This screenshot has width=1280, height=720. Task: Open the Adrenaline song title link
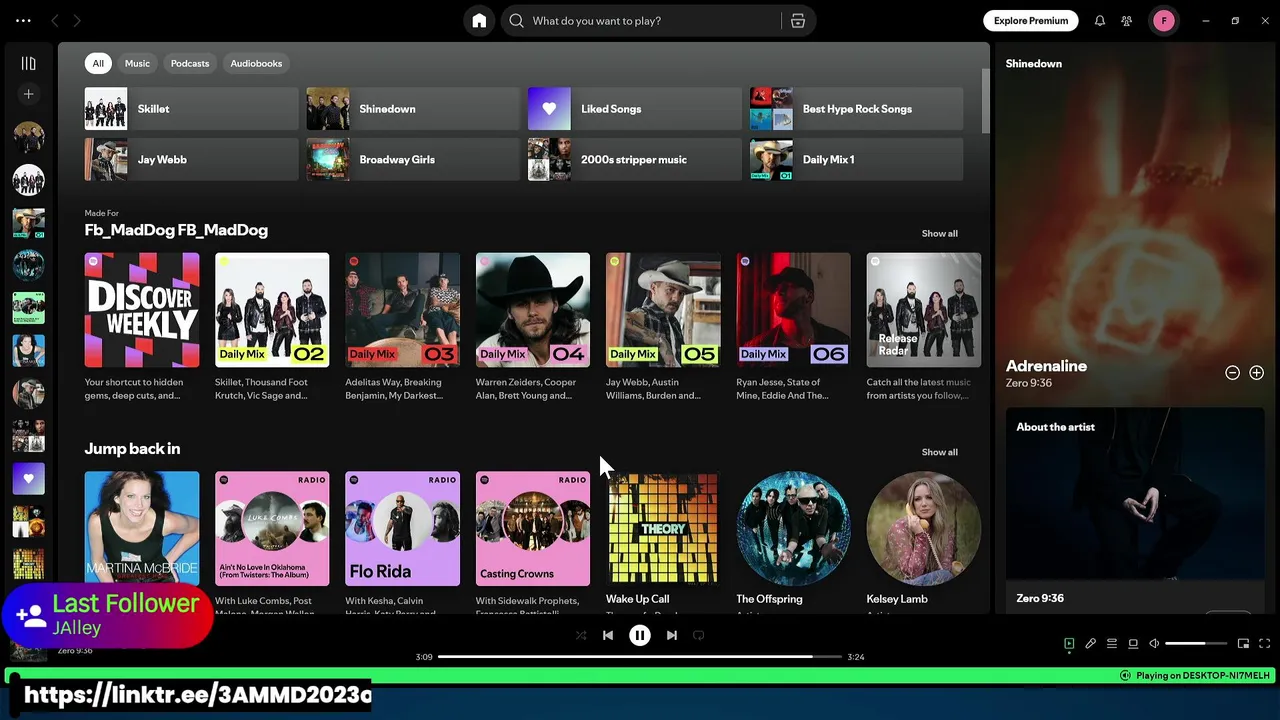(1046, 366)
